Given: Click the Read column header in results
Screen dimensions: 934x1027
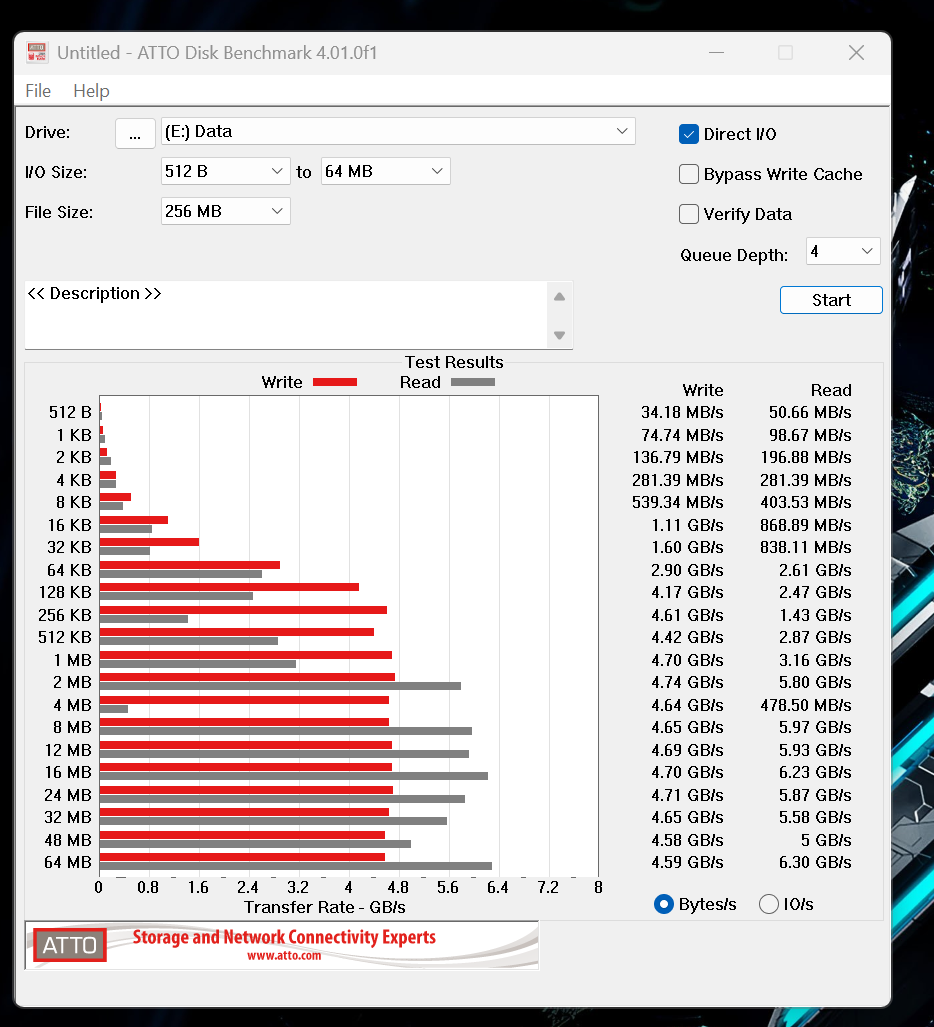Looking at the screenshot, I should [831, 390].
